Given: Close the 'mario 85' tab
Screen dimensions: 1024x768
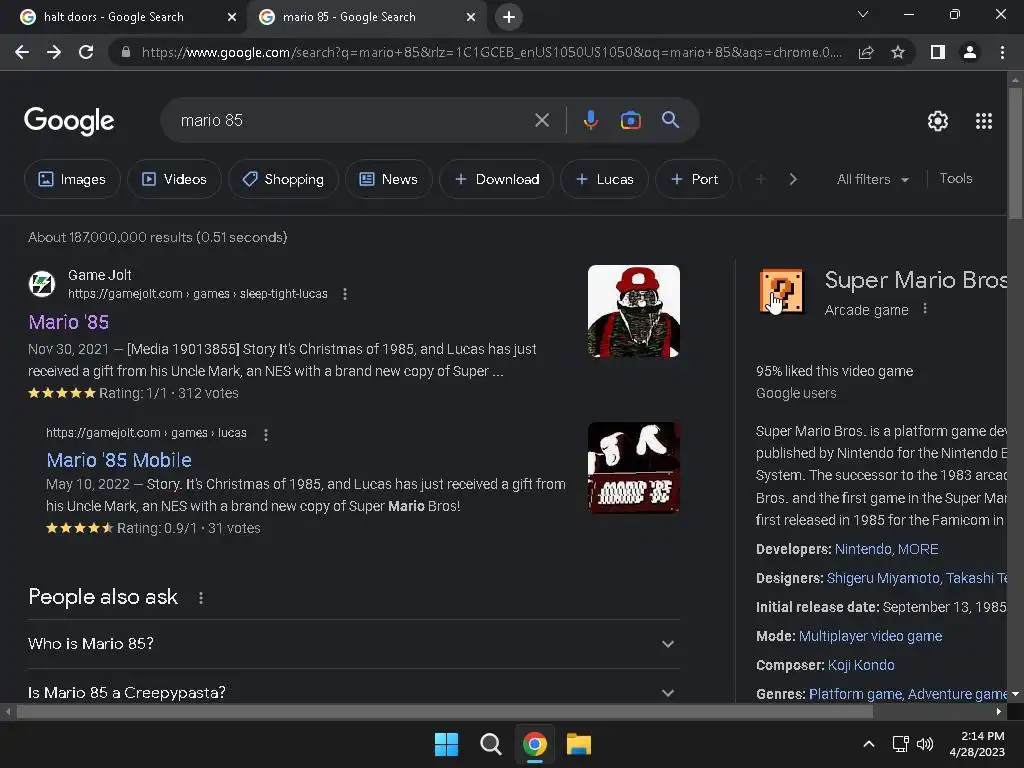Looking at the screenshot, I should coord(471,17).
